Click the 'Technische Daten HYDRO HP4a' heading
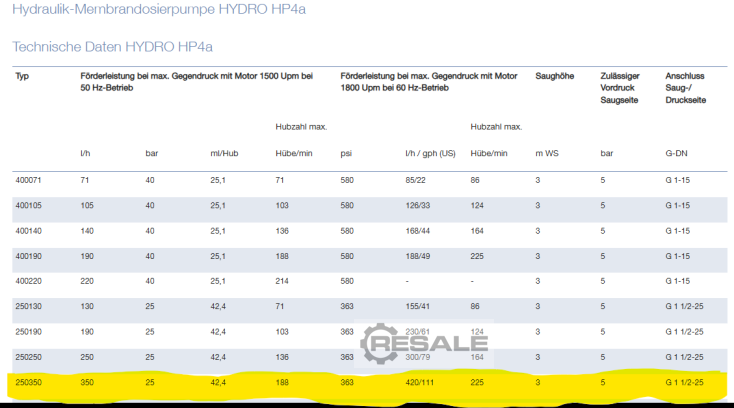Viewport: 734px width, 408px height. tap(112, 47)
